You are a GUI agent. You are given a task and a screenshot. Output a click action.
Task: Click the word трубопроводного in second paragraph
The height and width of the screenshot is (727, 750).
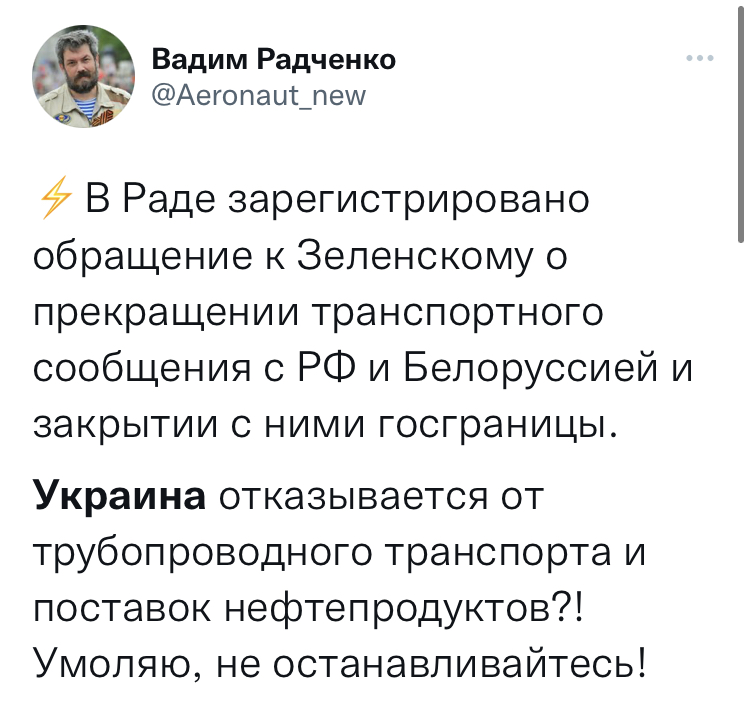[x=202, y=553]
